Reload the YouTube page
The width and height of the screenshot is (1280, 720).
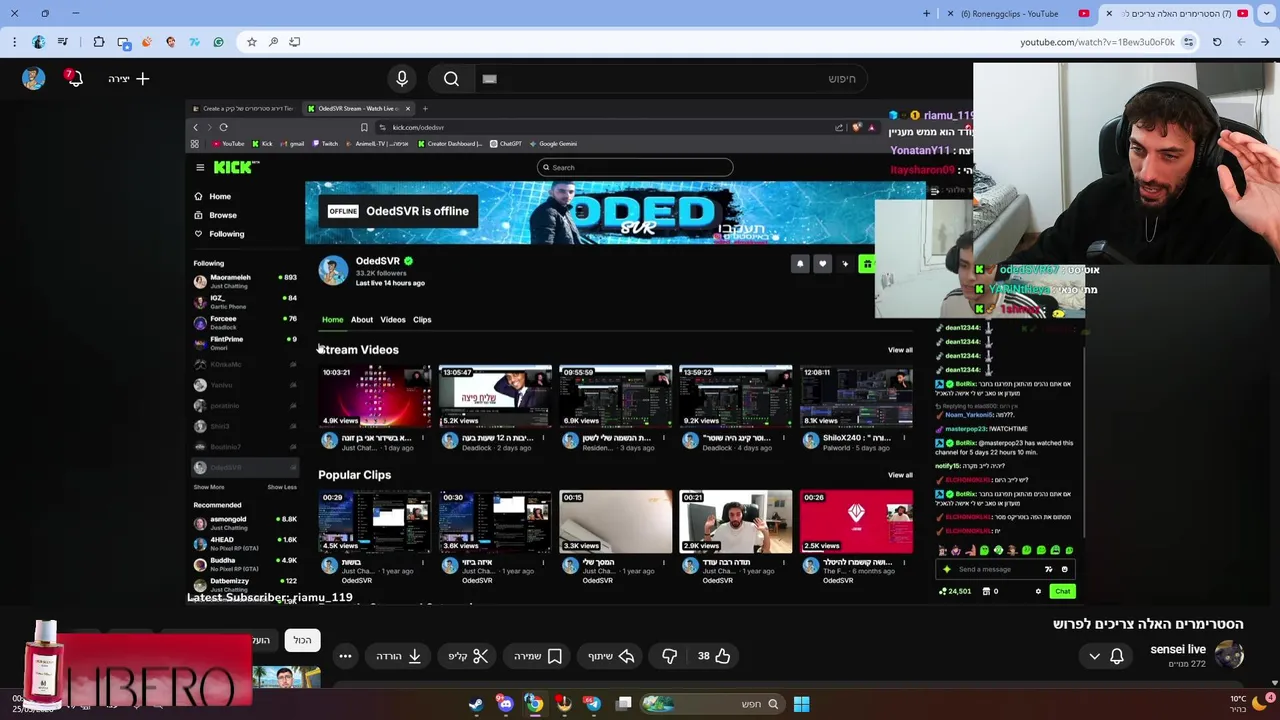[x=1217, y=42]
